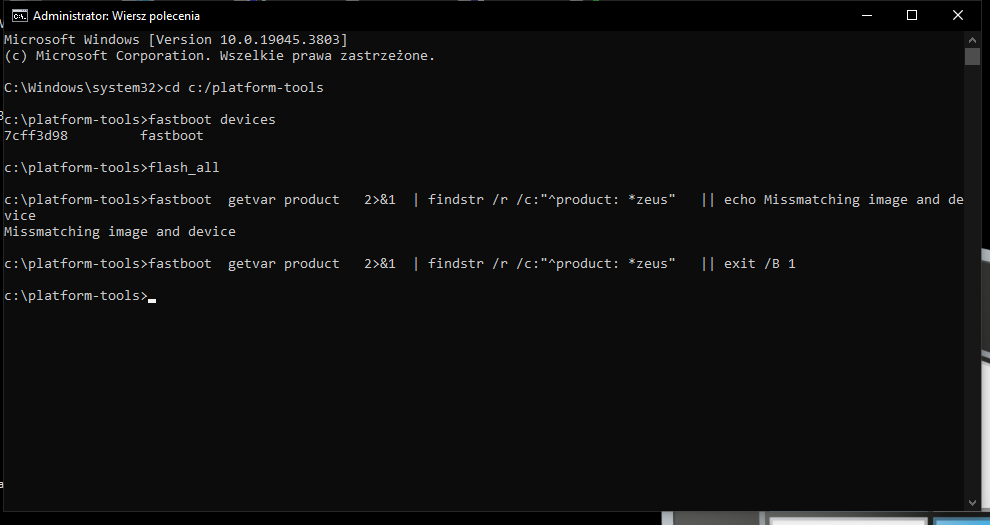Click the 'Missmatching image and device' output line

[x=120, y=232]
